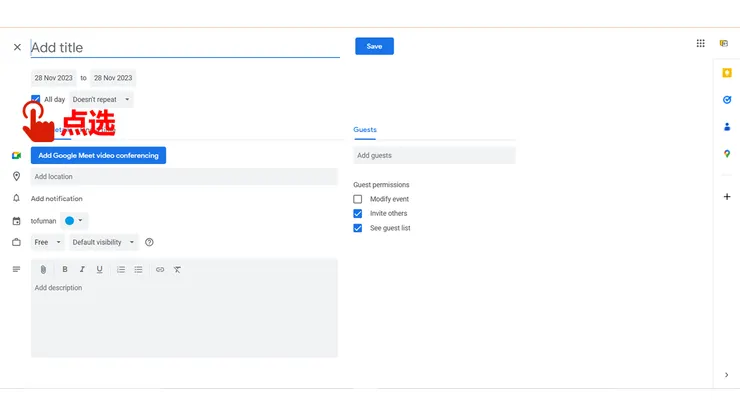Apply bold formatting in description

coord(65,269)
